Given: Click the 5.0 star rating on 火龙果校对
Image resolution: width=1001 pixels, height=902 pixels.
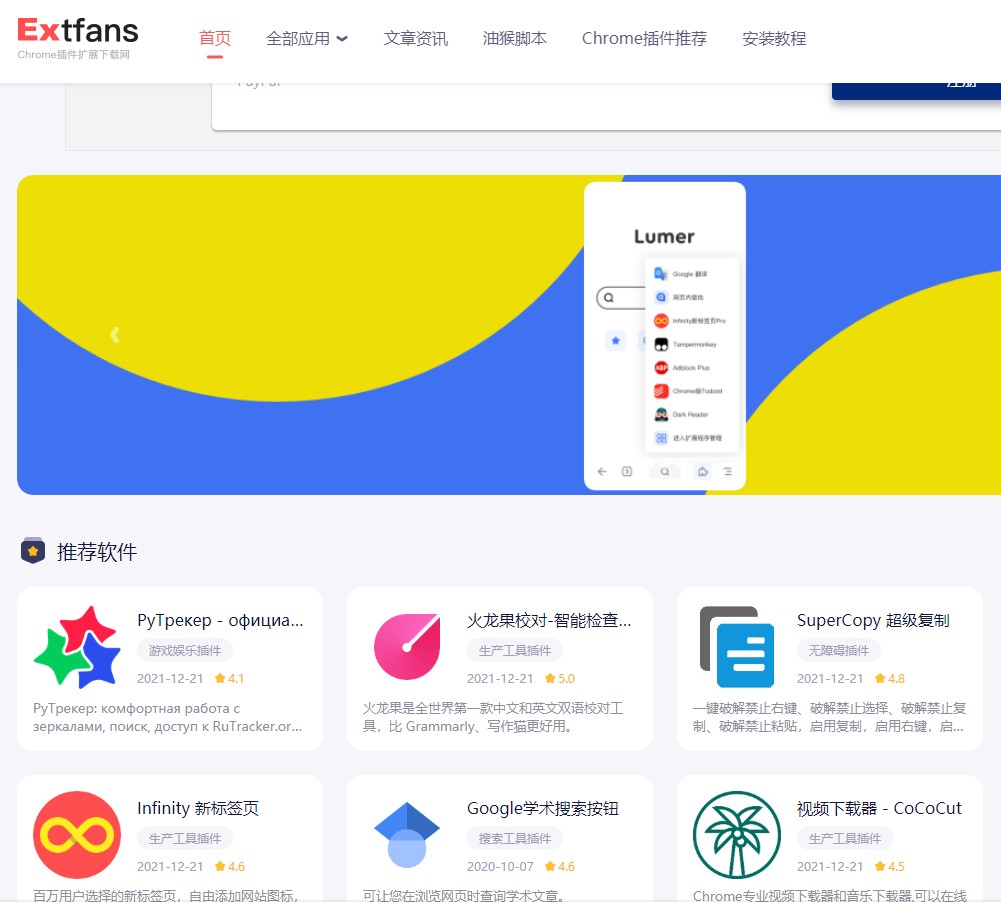Looking at the screenshot, I should click(559, 679).
